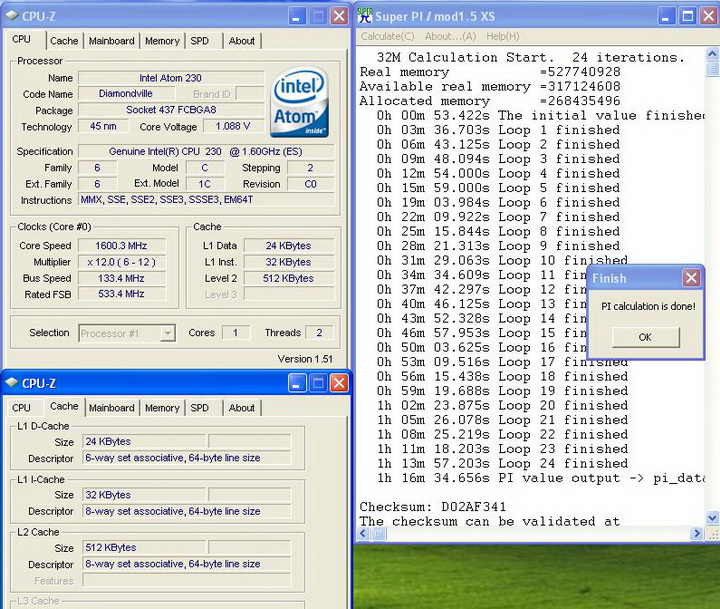
Task: Open the About...(A) menu in Super PI
Action: (x=450, y=36)
